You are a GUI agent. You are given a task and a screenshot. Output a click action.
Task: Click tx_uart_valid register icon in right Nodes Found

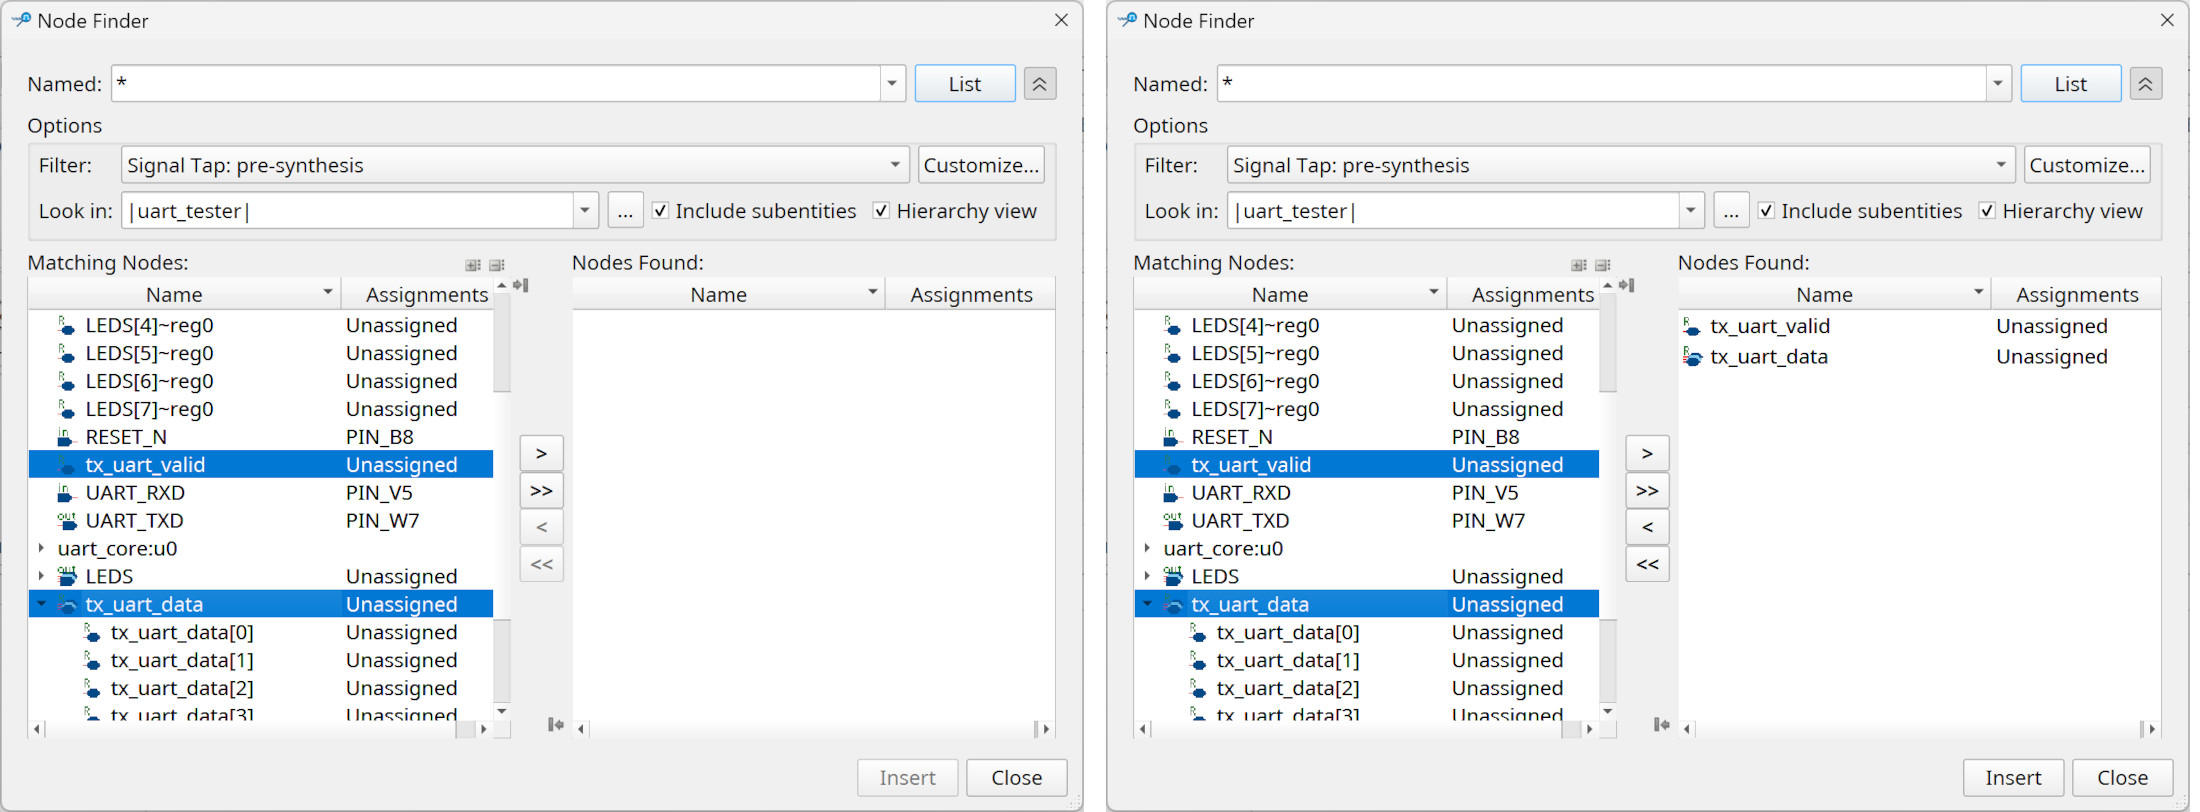coord(1691,326)
